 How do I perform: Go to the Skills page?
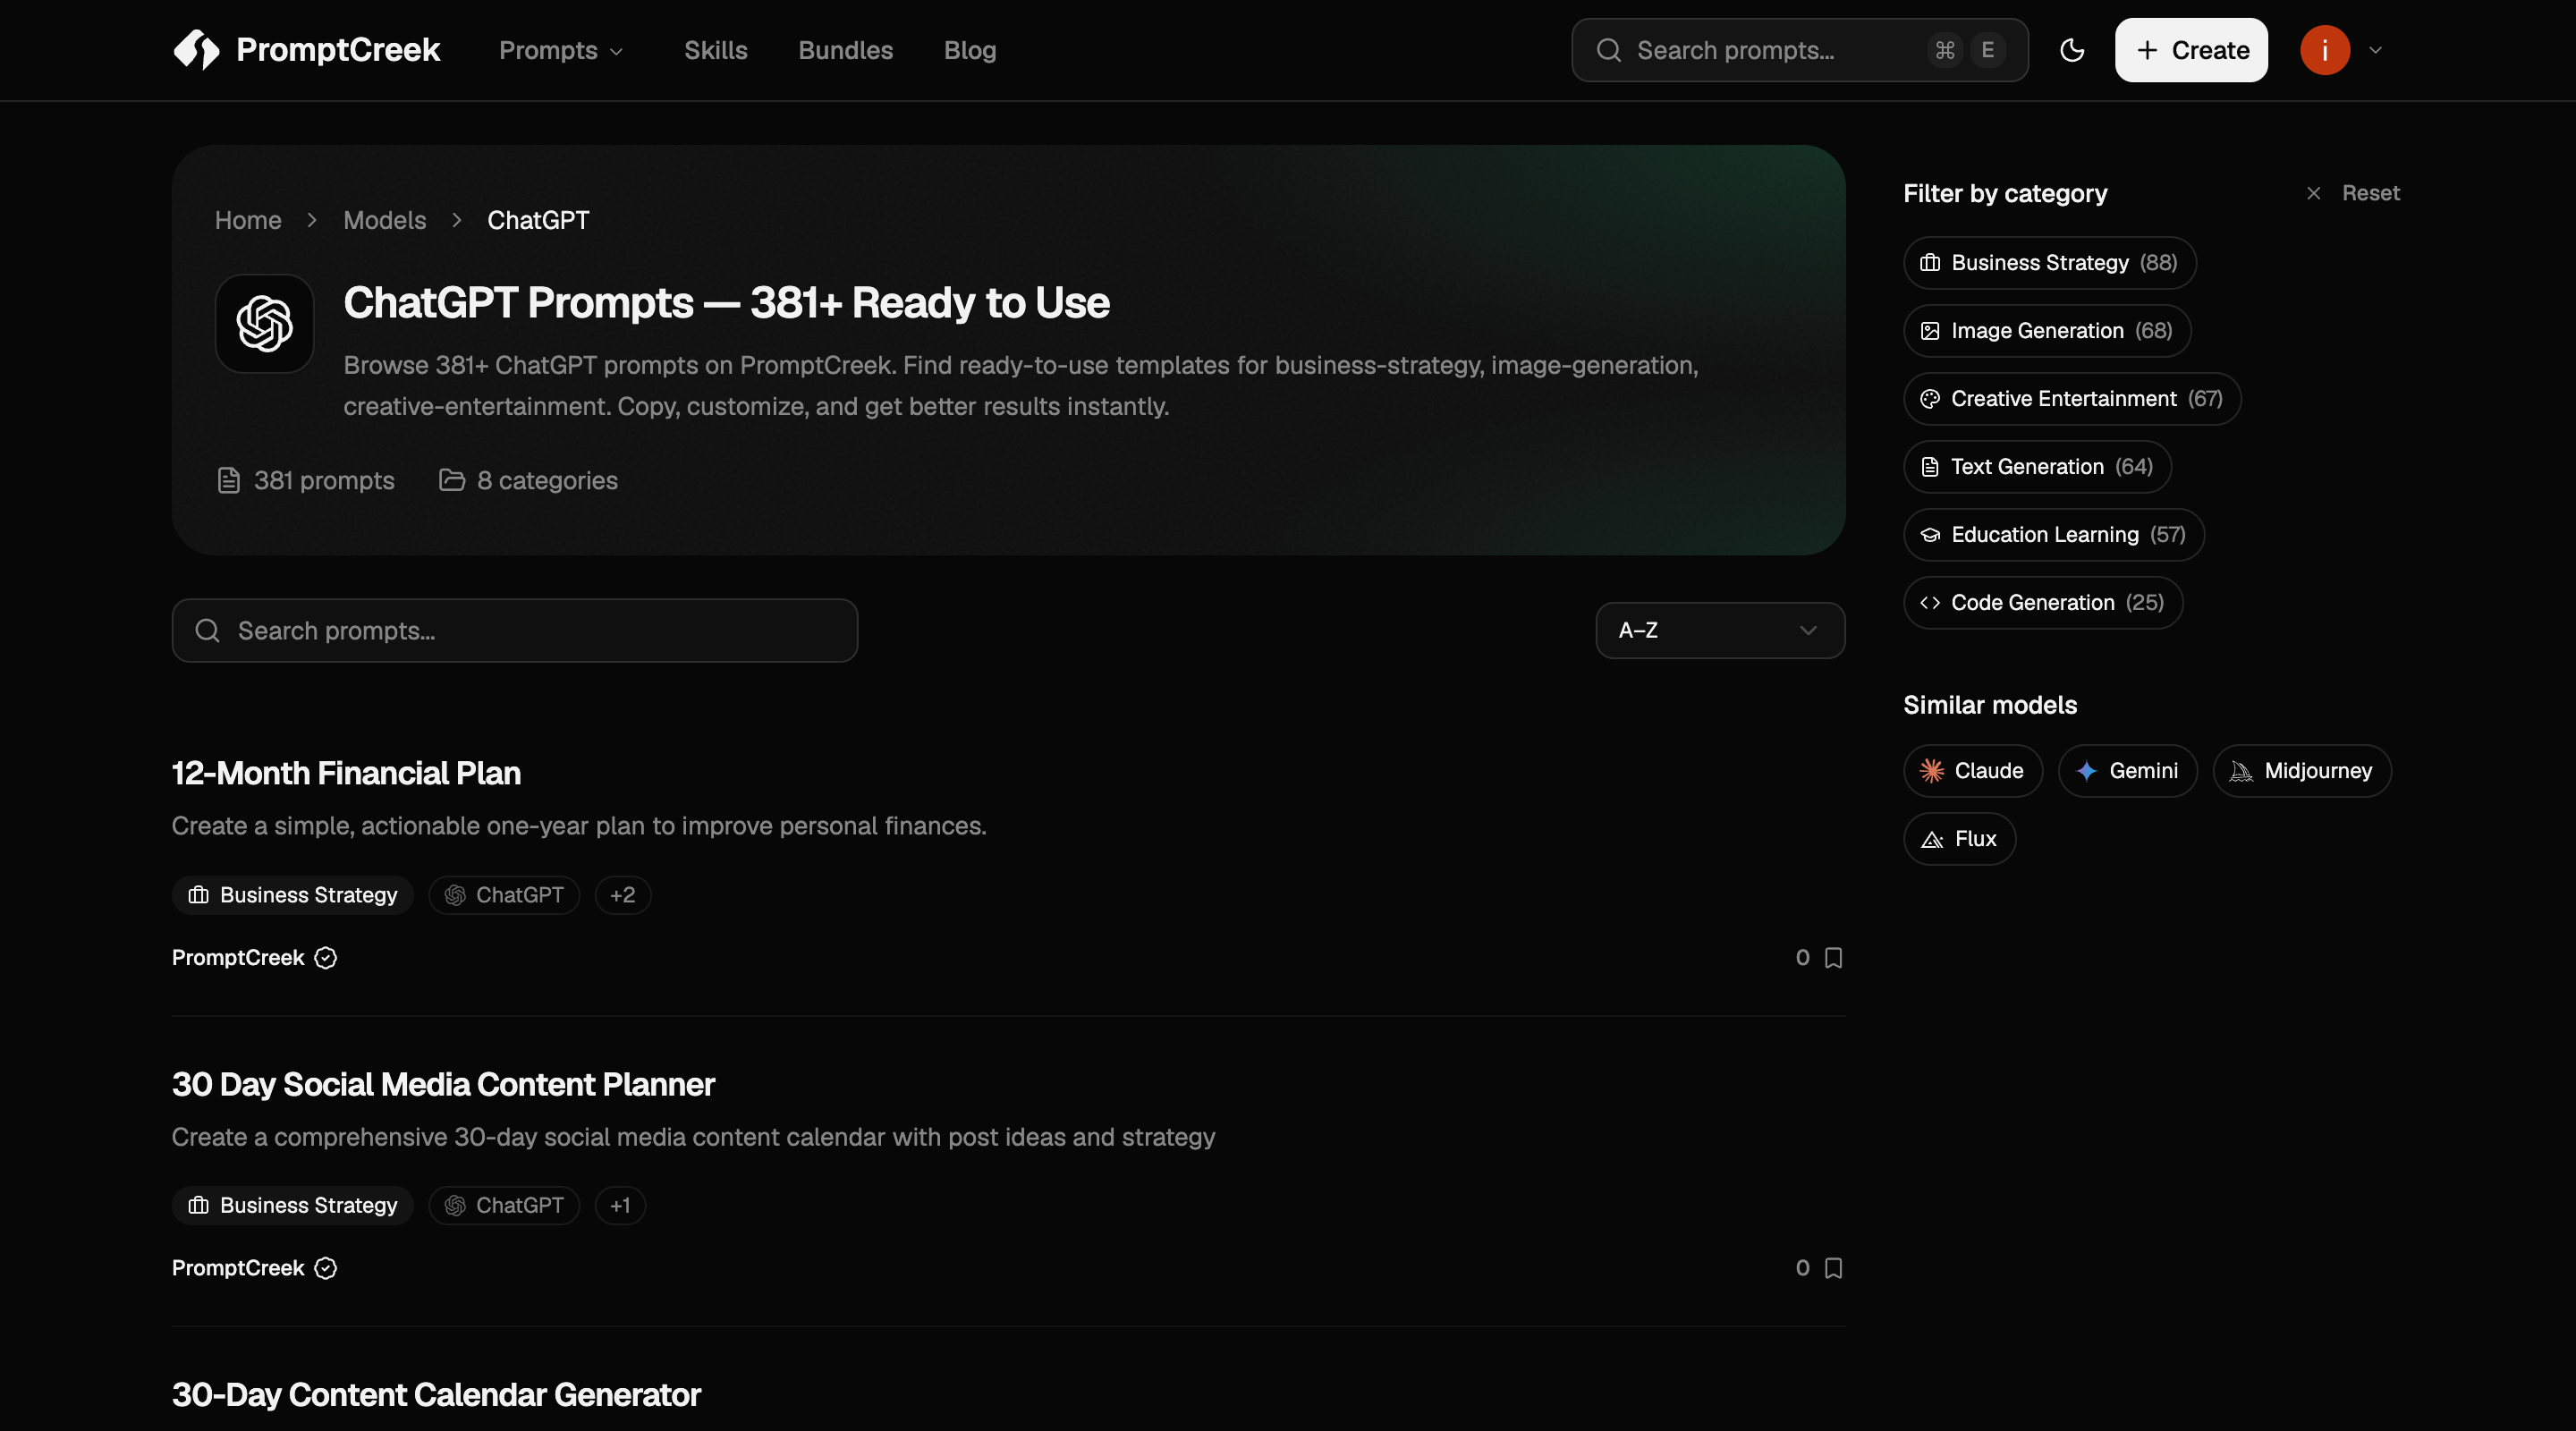(x=716, y=50)
